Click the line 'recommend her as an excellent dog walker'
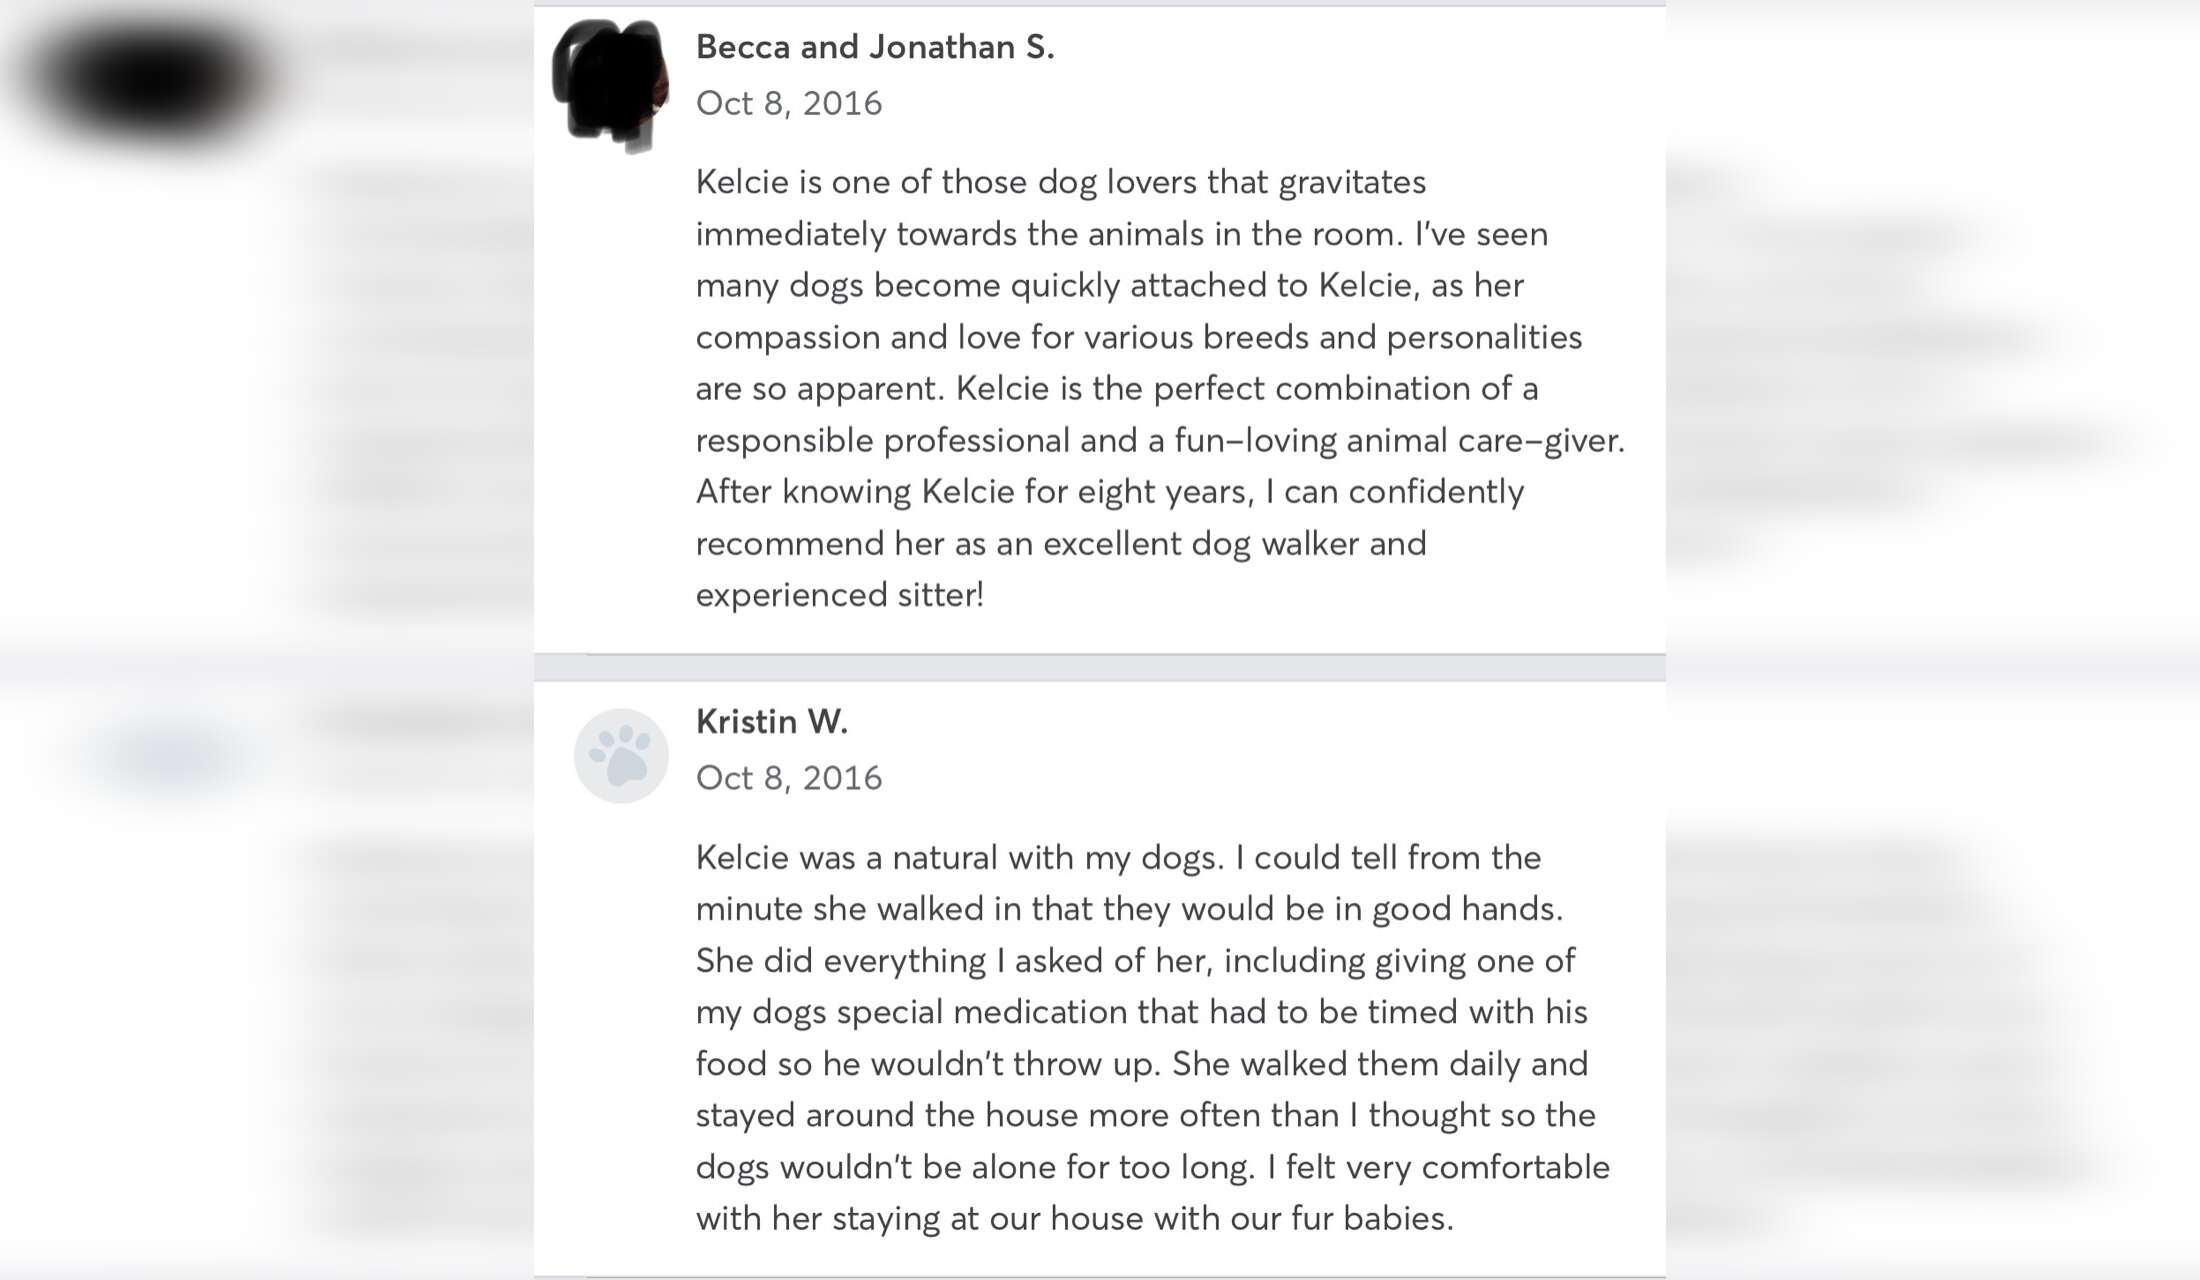The image size is (2200, 1280). point(1061,544)
